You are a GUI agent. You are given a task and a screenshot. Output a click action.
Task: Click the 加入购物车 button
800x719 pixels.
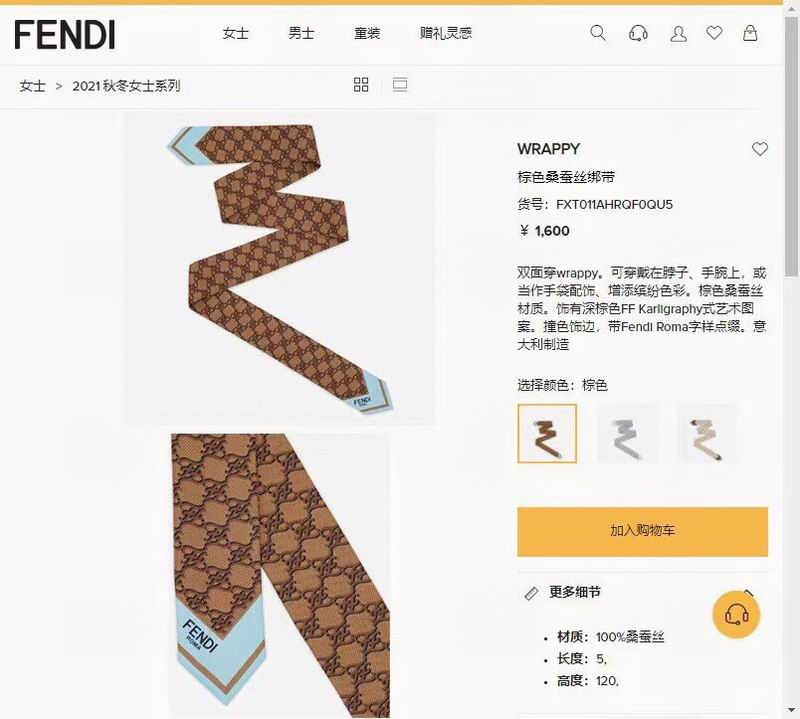click(642, 531)
